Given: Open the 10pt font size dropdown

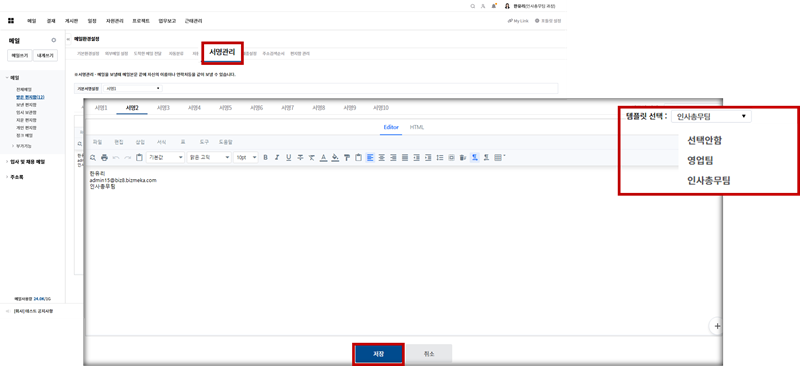Looking at the screenshot, I should (246, 158).
